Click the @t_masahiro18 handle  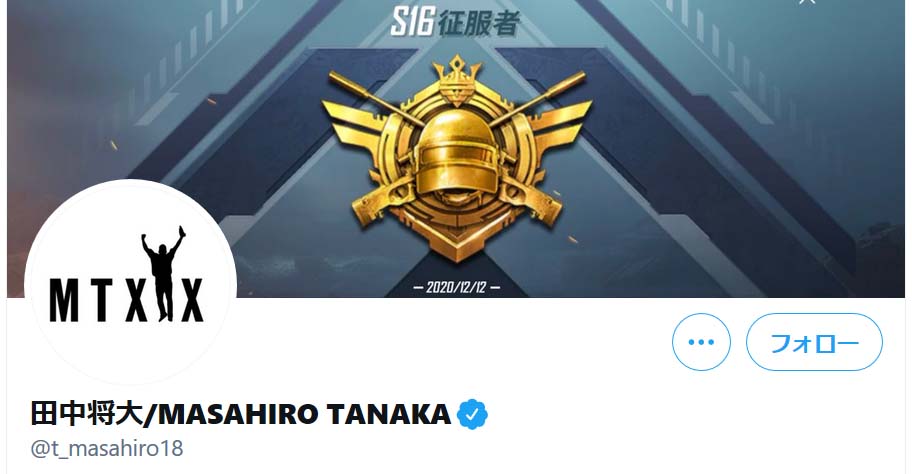pyautogui.click(x=107, y=448)
